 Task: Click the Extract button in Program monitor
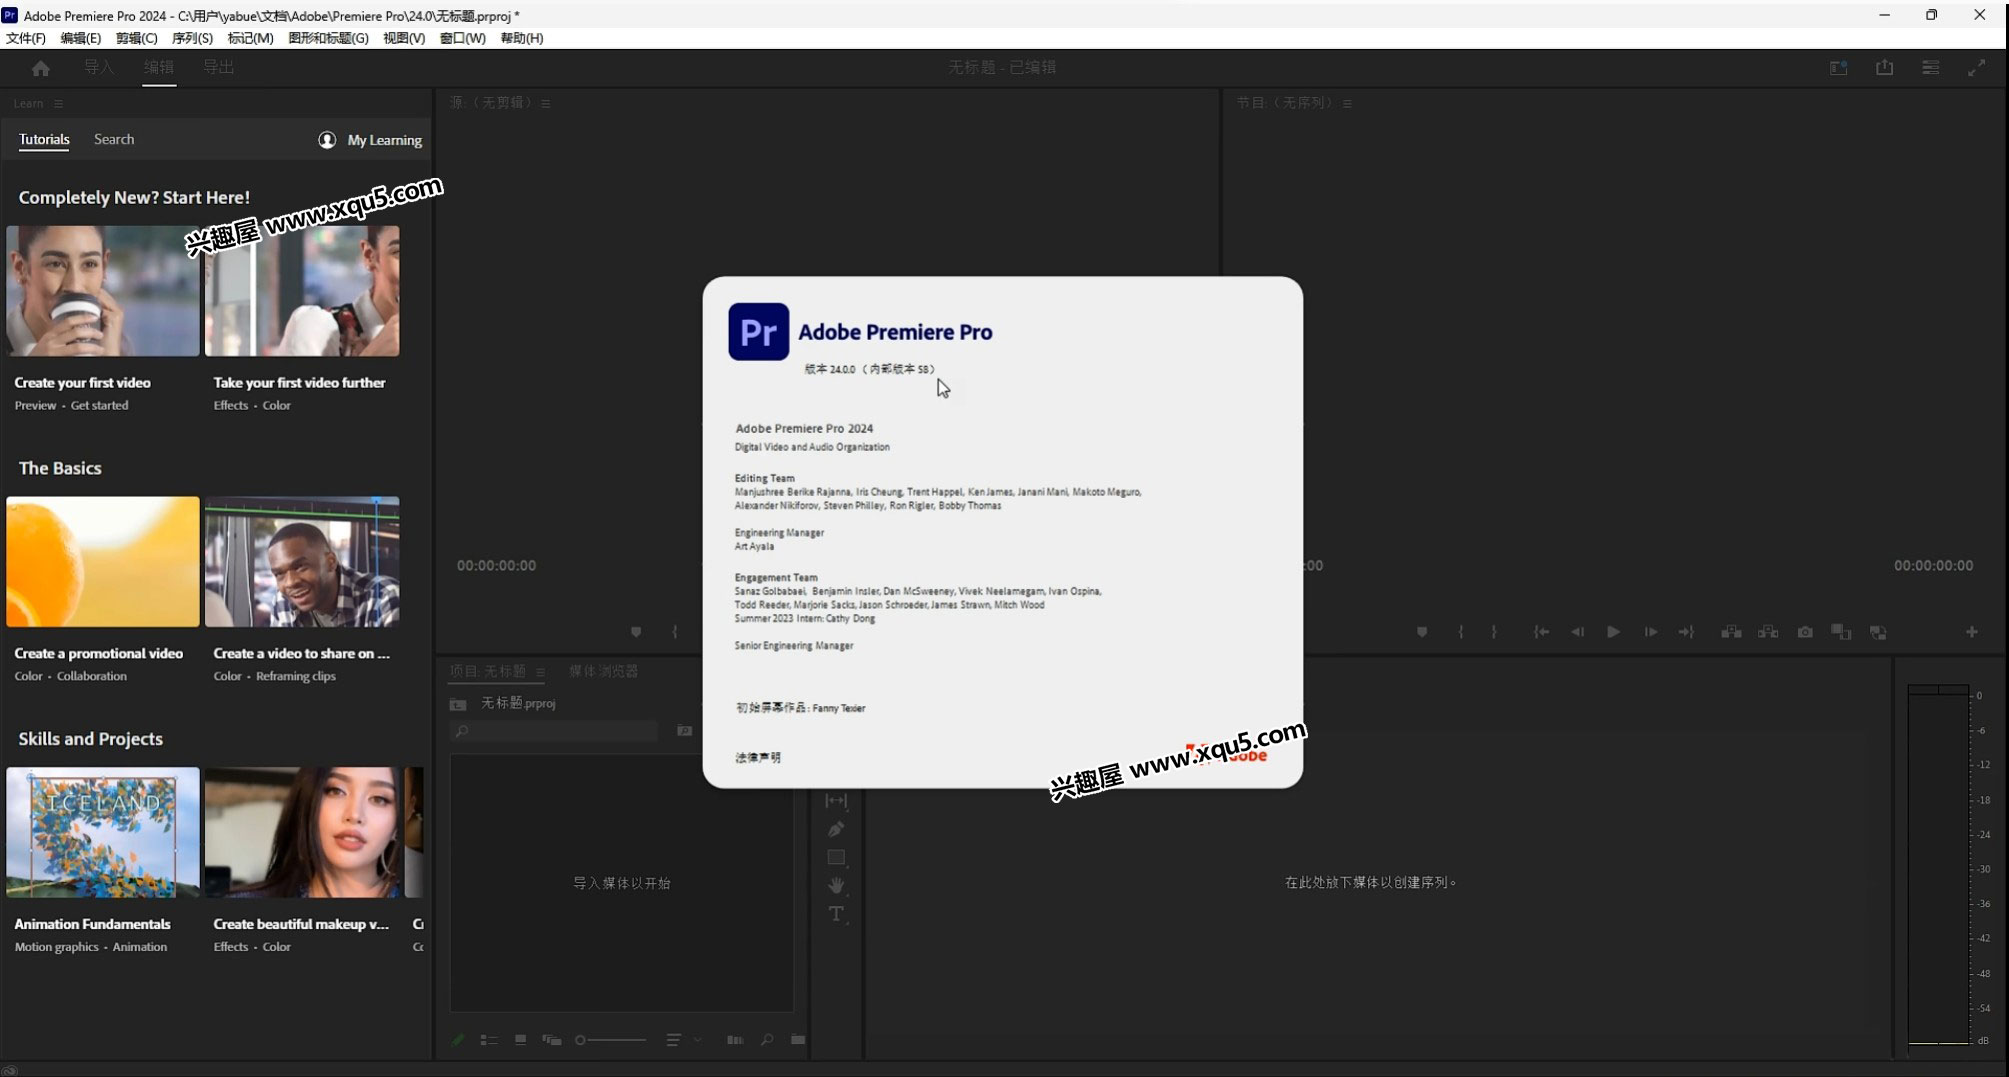pyautogui.click(x=1768, y=632)
